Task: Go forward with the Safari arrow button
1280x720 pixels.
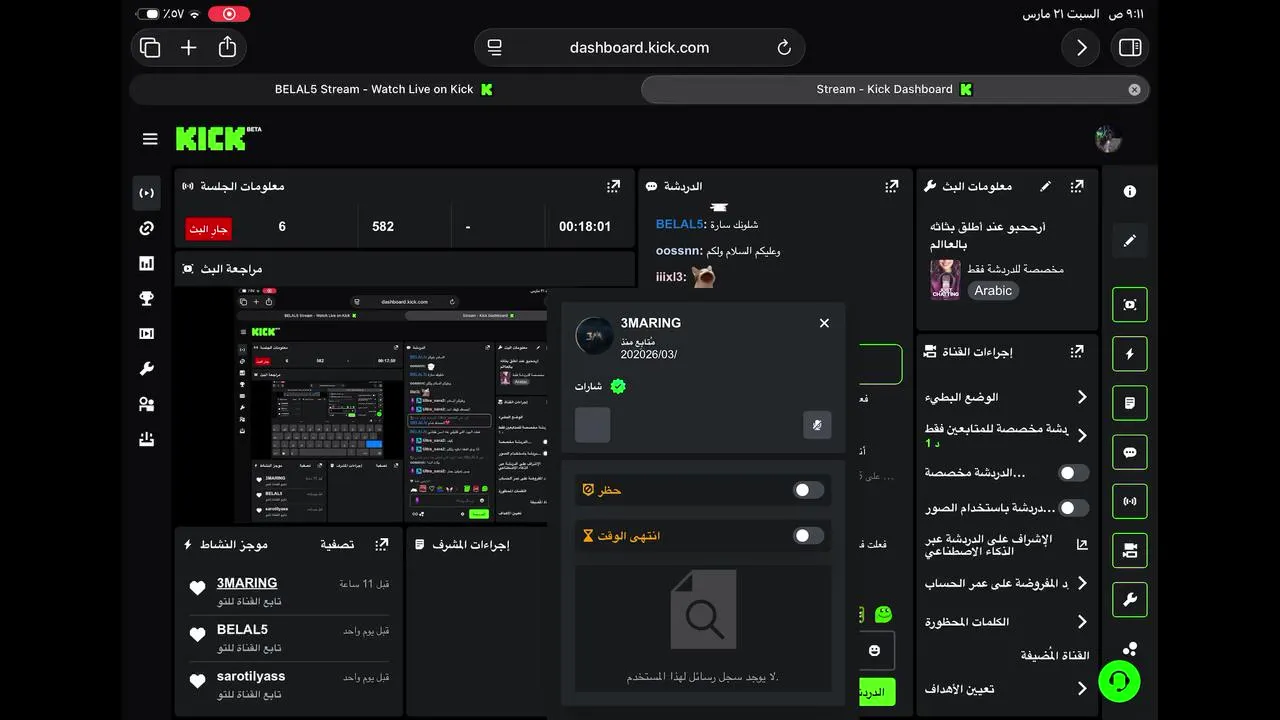Action: [1081, 47]
